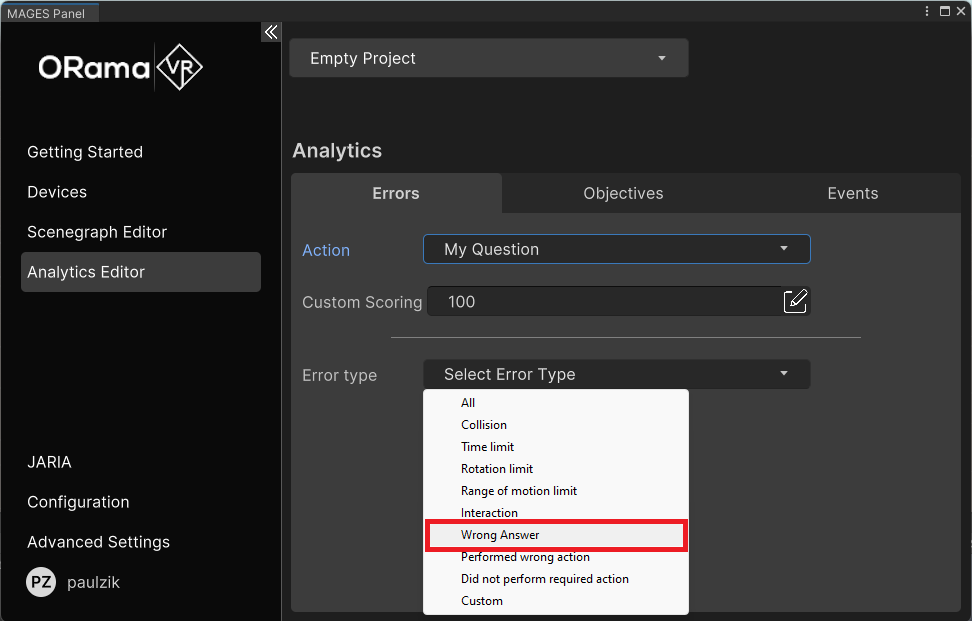Expand the Select Error Type dropdown
This screenshot has height=621, width=972.
pos(616,374)
